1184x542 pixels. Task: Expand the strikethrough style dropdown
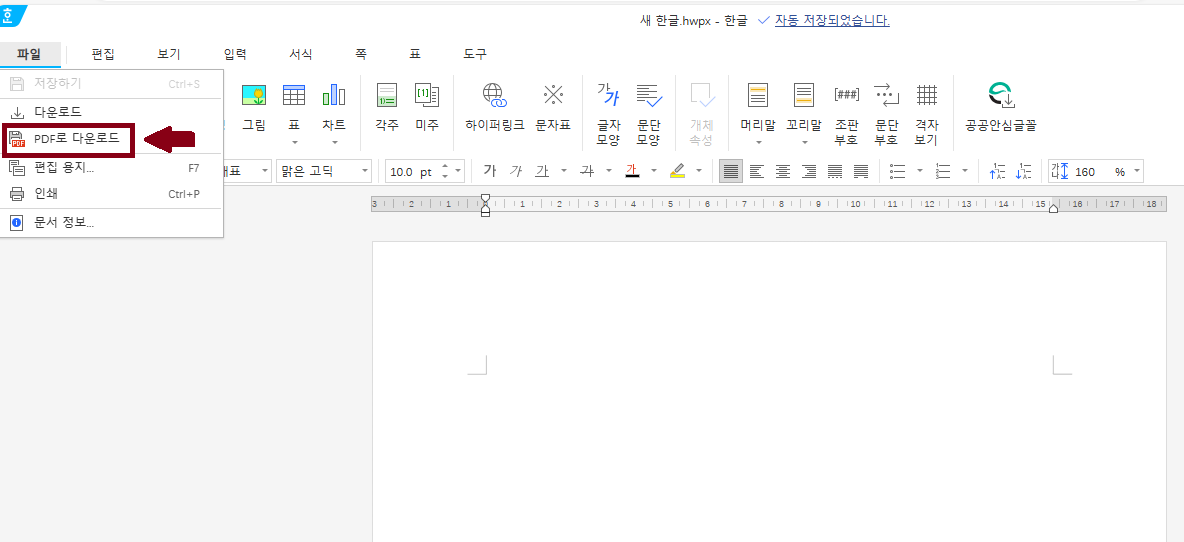tap(609, 171)
